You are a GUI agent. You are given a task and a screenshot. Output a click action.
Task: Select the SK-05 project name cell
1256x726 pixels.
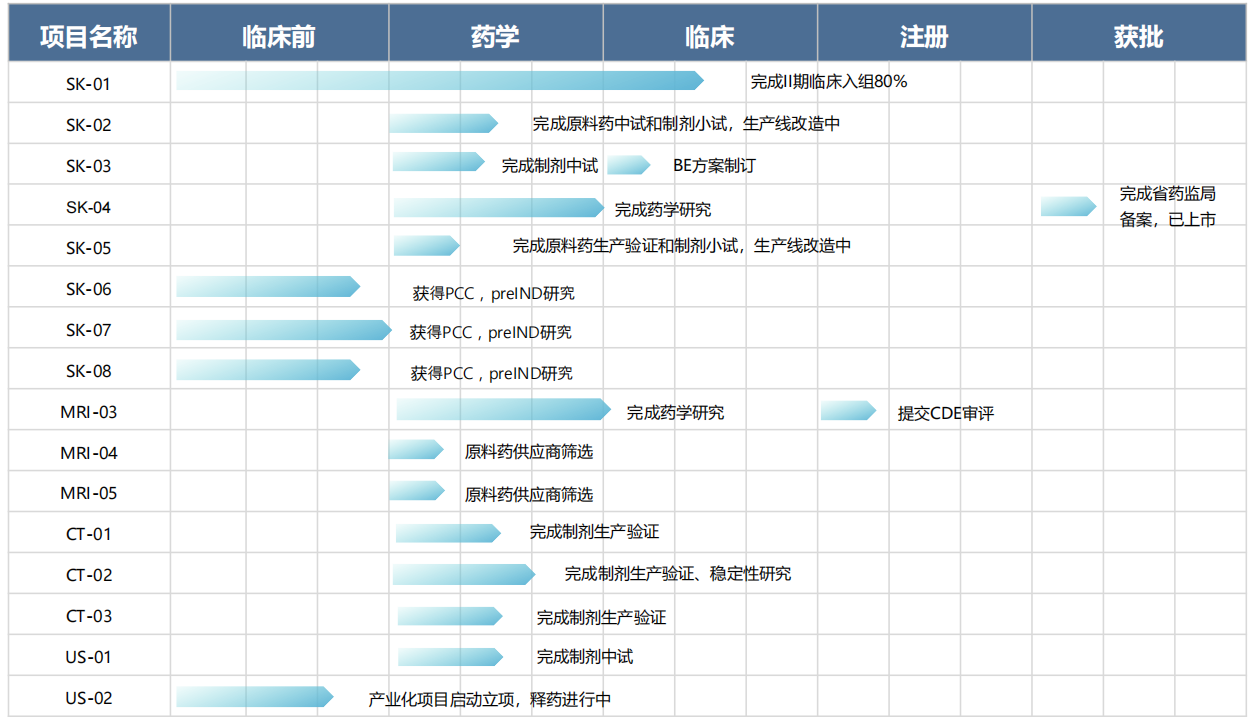click(89, 247)
